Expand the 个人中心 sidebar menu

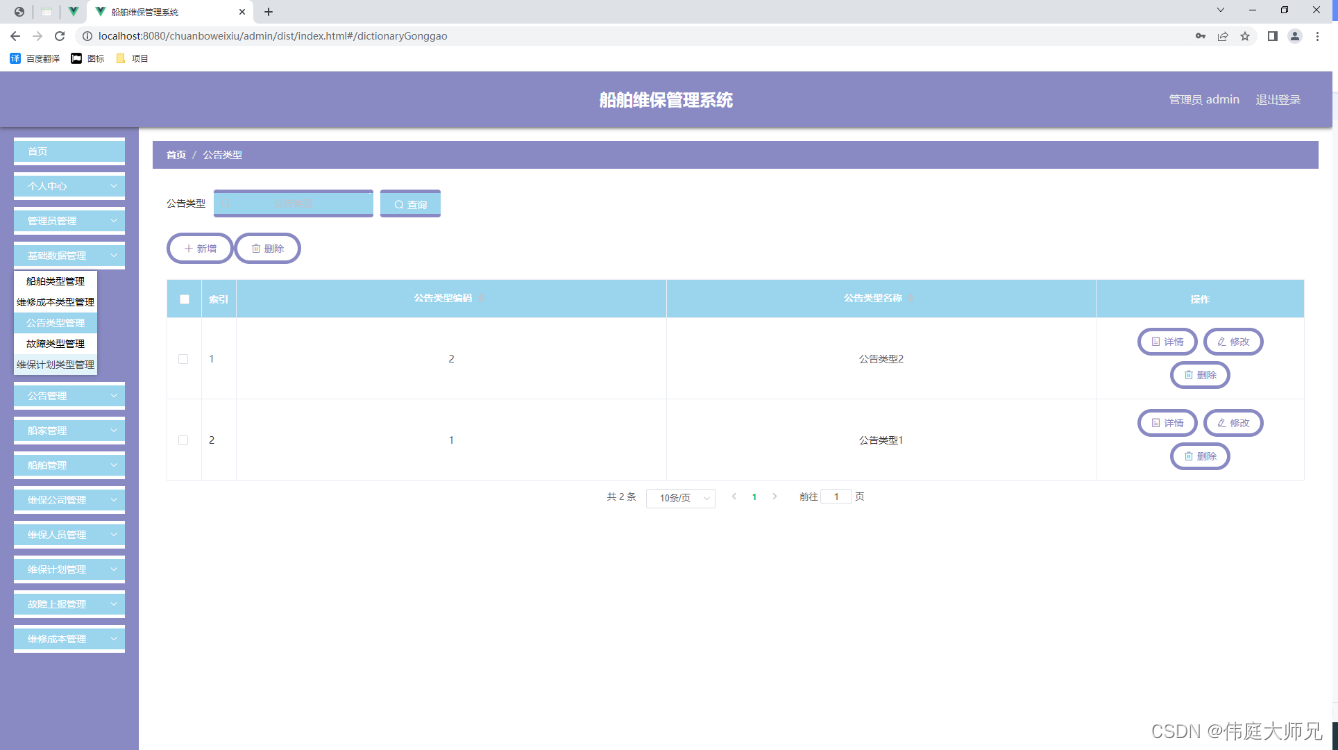[69, 186]
